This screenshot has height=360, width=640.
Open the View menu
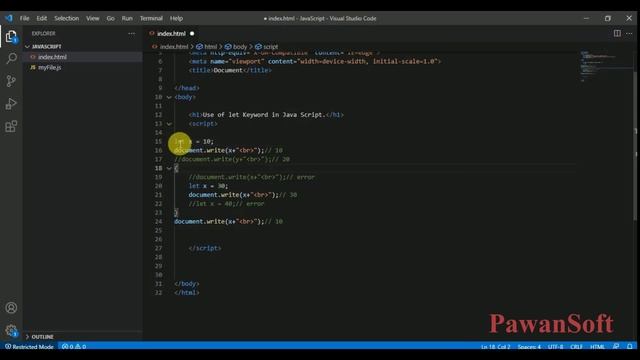pyautogui.click(x=93, y=18)
